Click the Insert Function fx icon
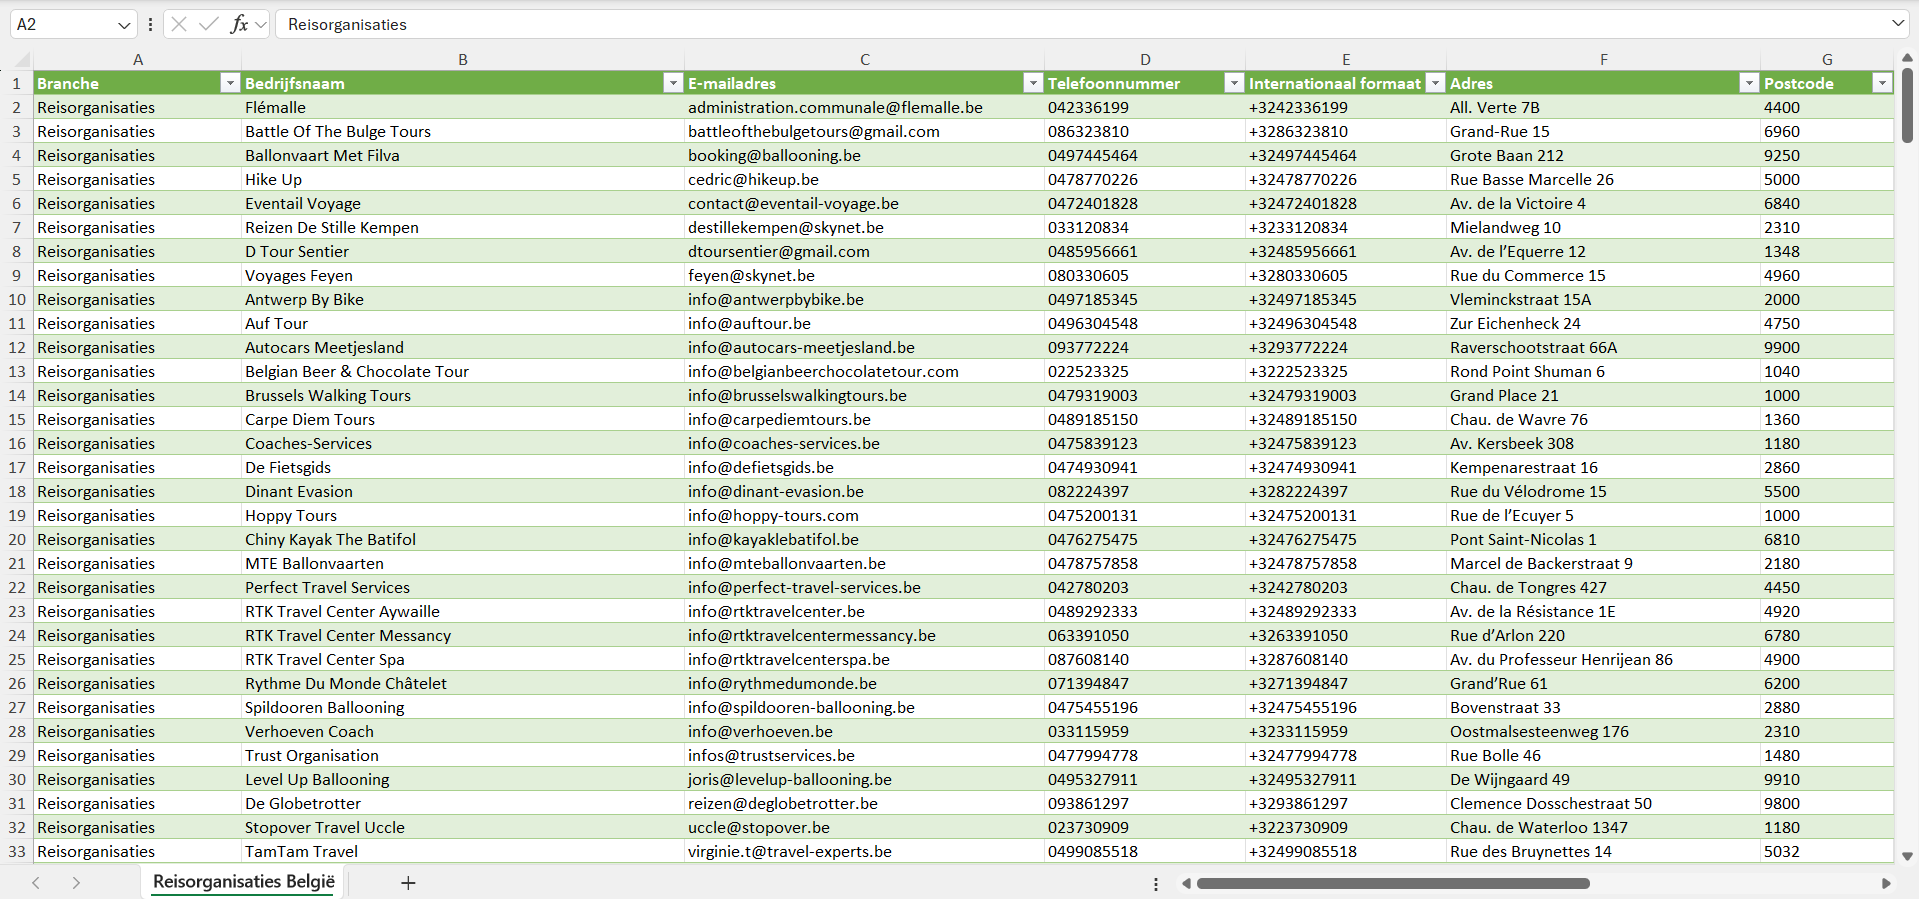The image size is (1919, 899). click(x=239, y=24)
